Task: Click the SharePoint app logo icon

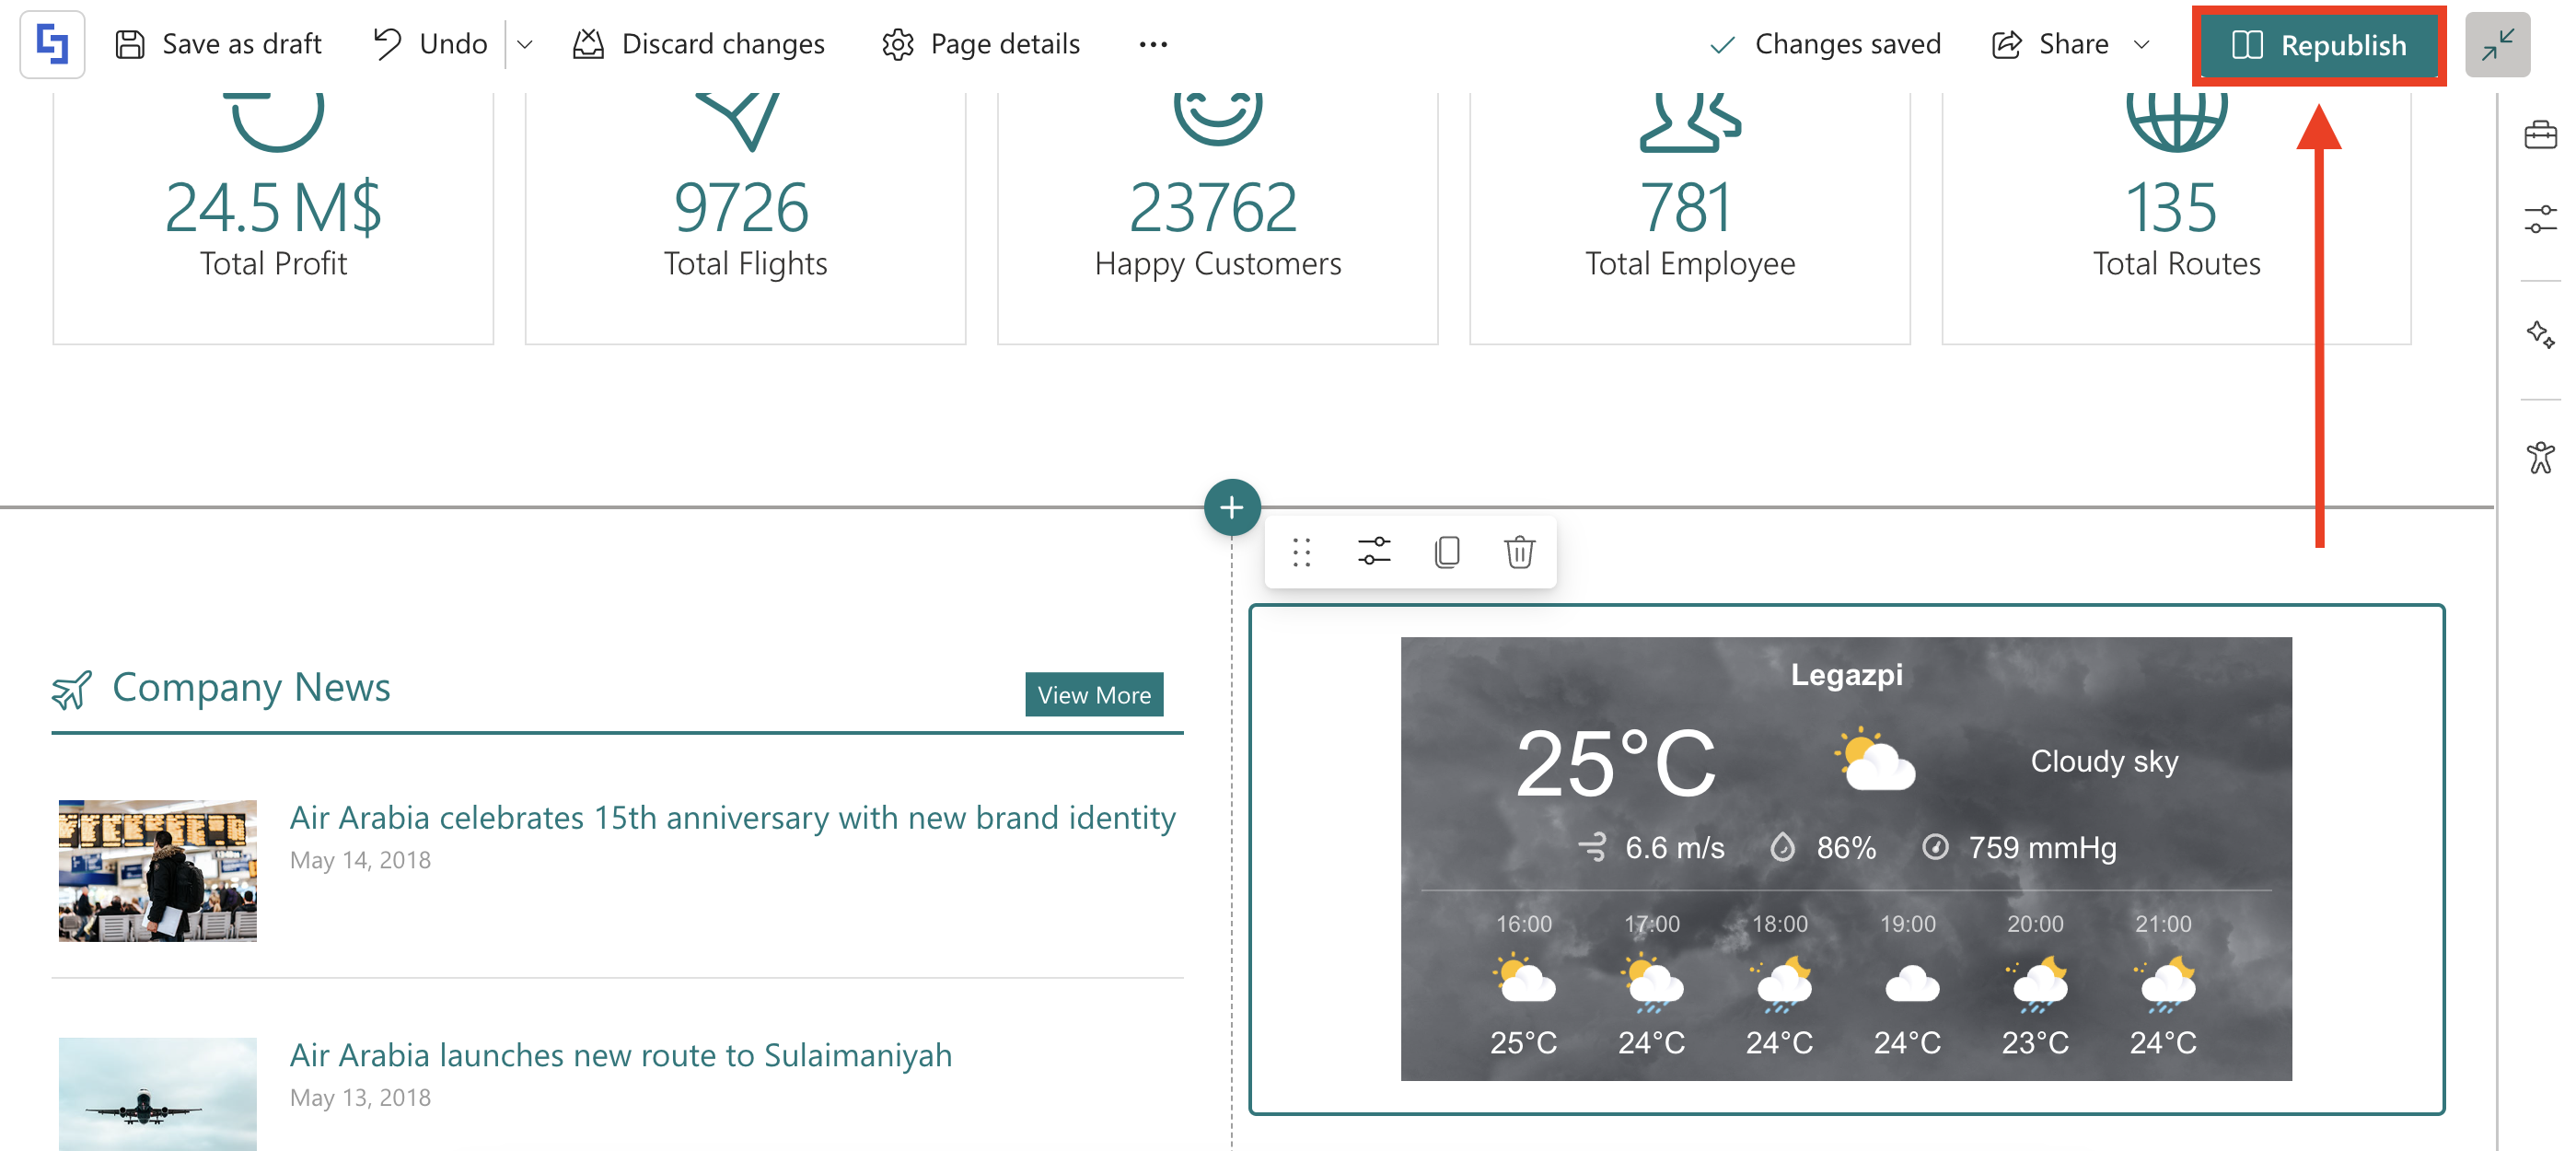Action: (x=52, y=44)
